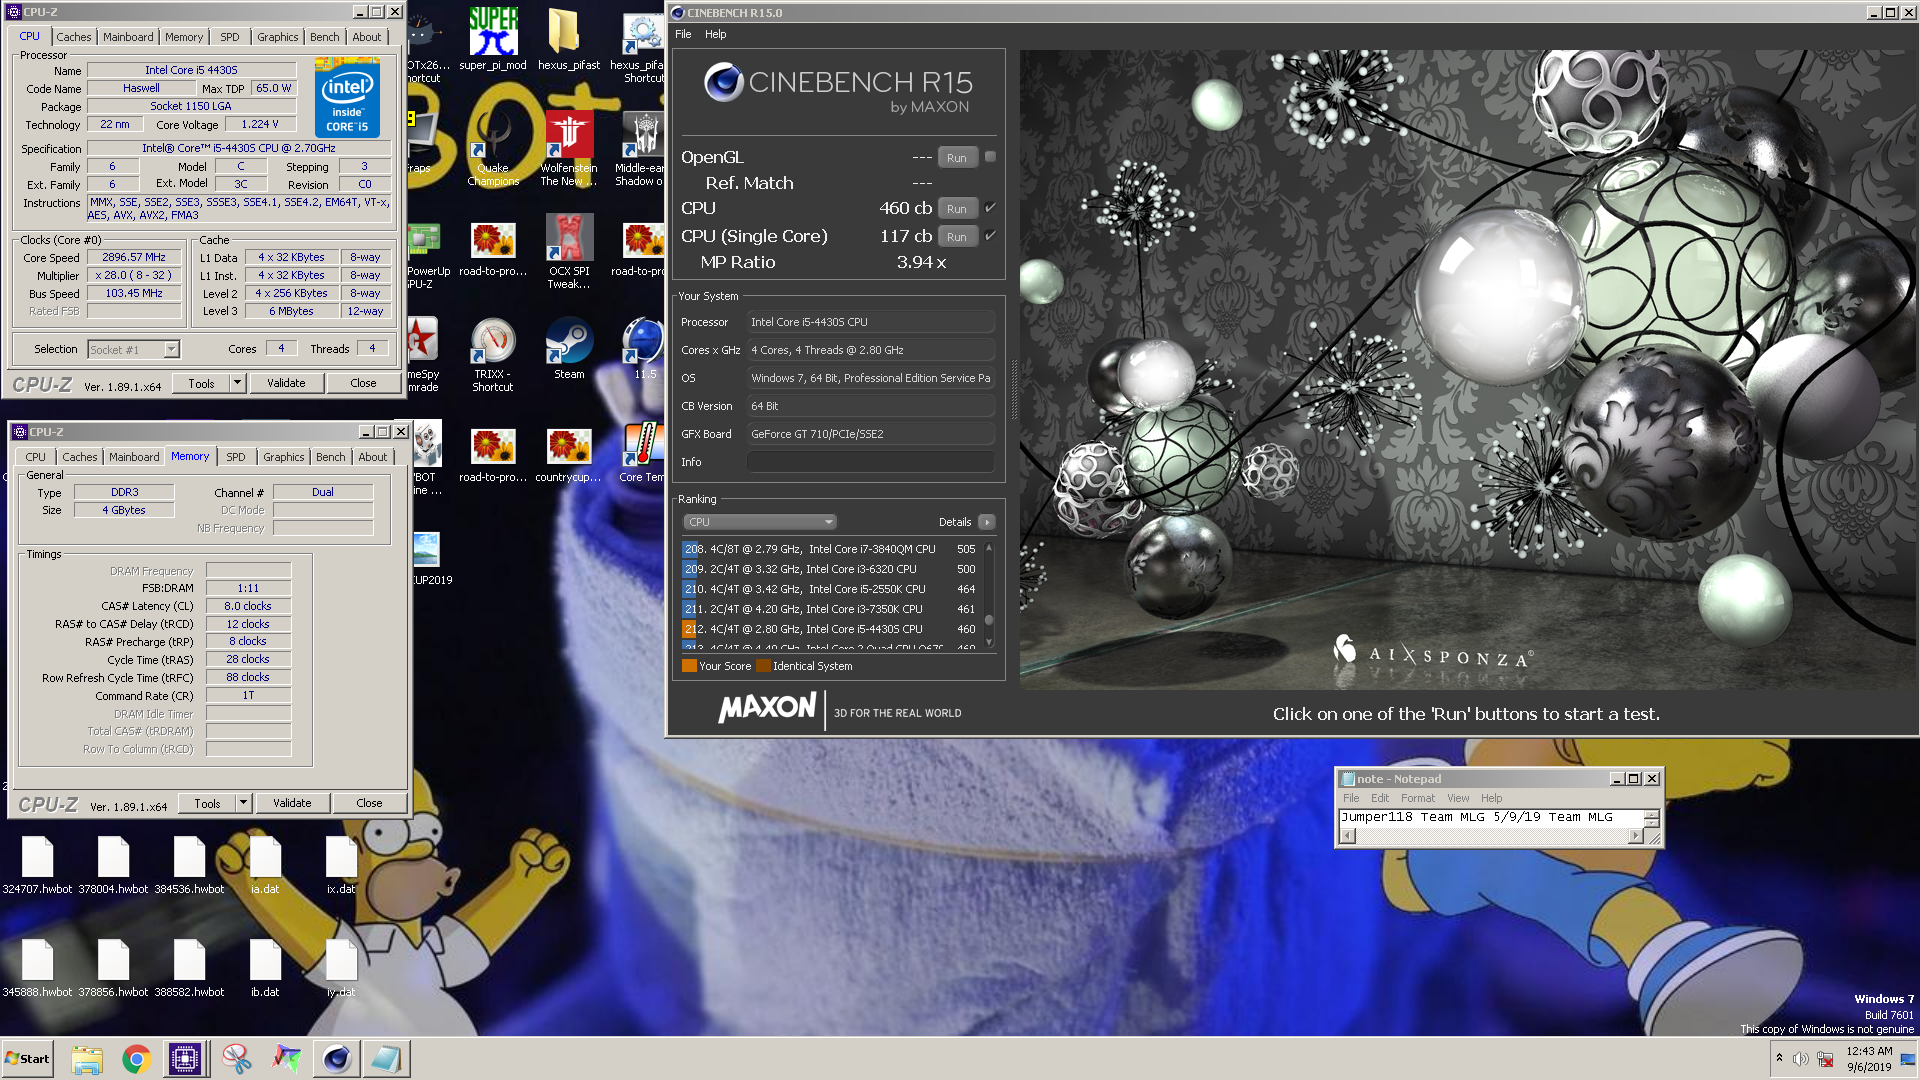The width and height of the screenshot is (1920, 1080).
Task: Select ranking row Intel Core i3-7350K CPU
Action: coord(830,609)
